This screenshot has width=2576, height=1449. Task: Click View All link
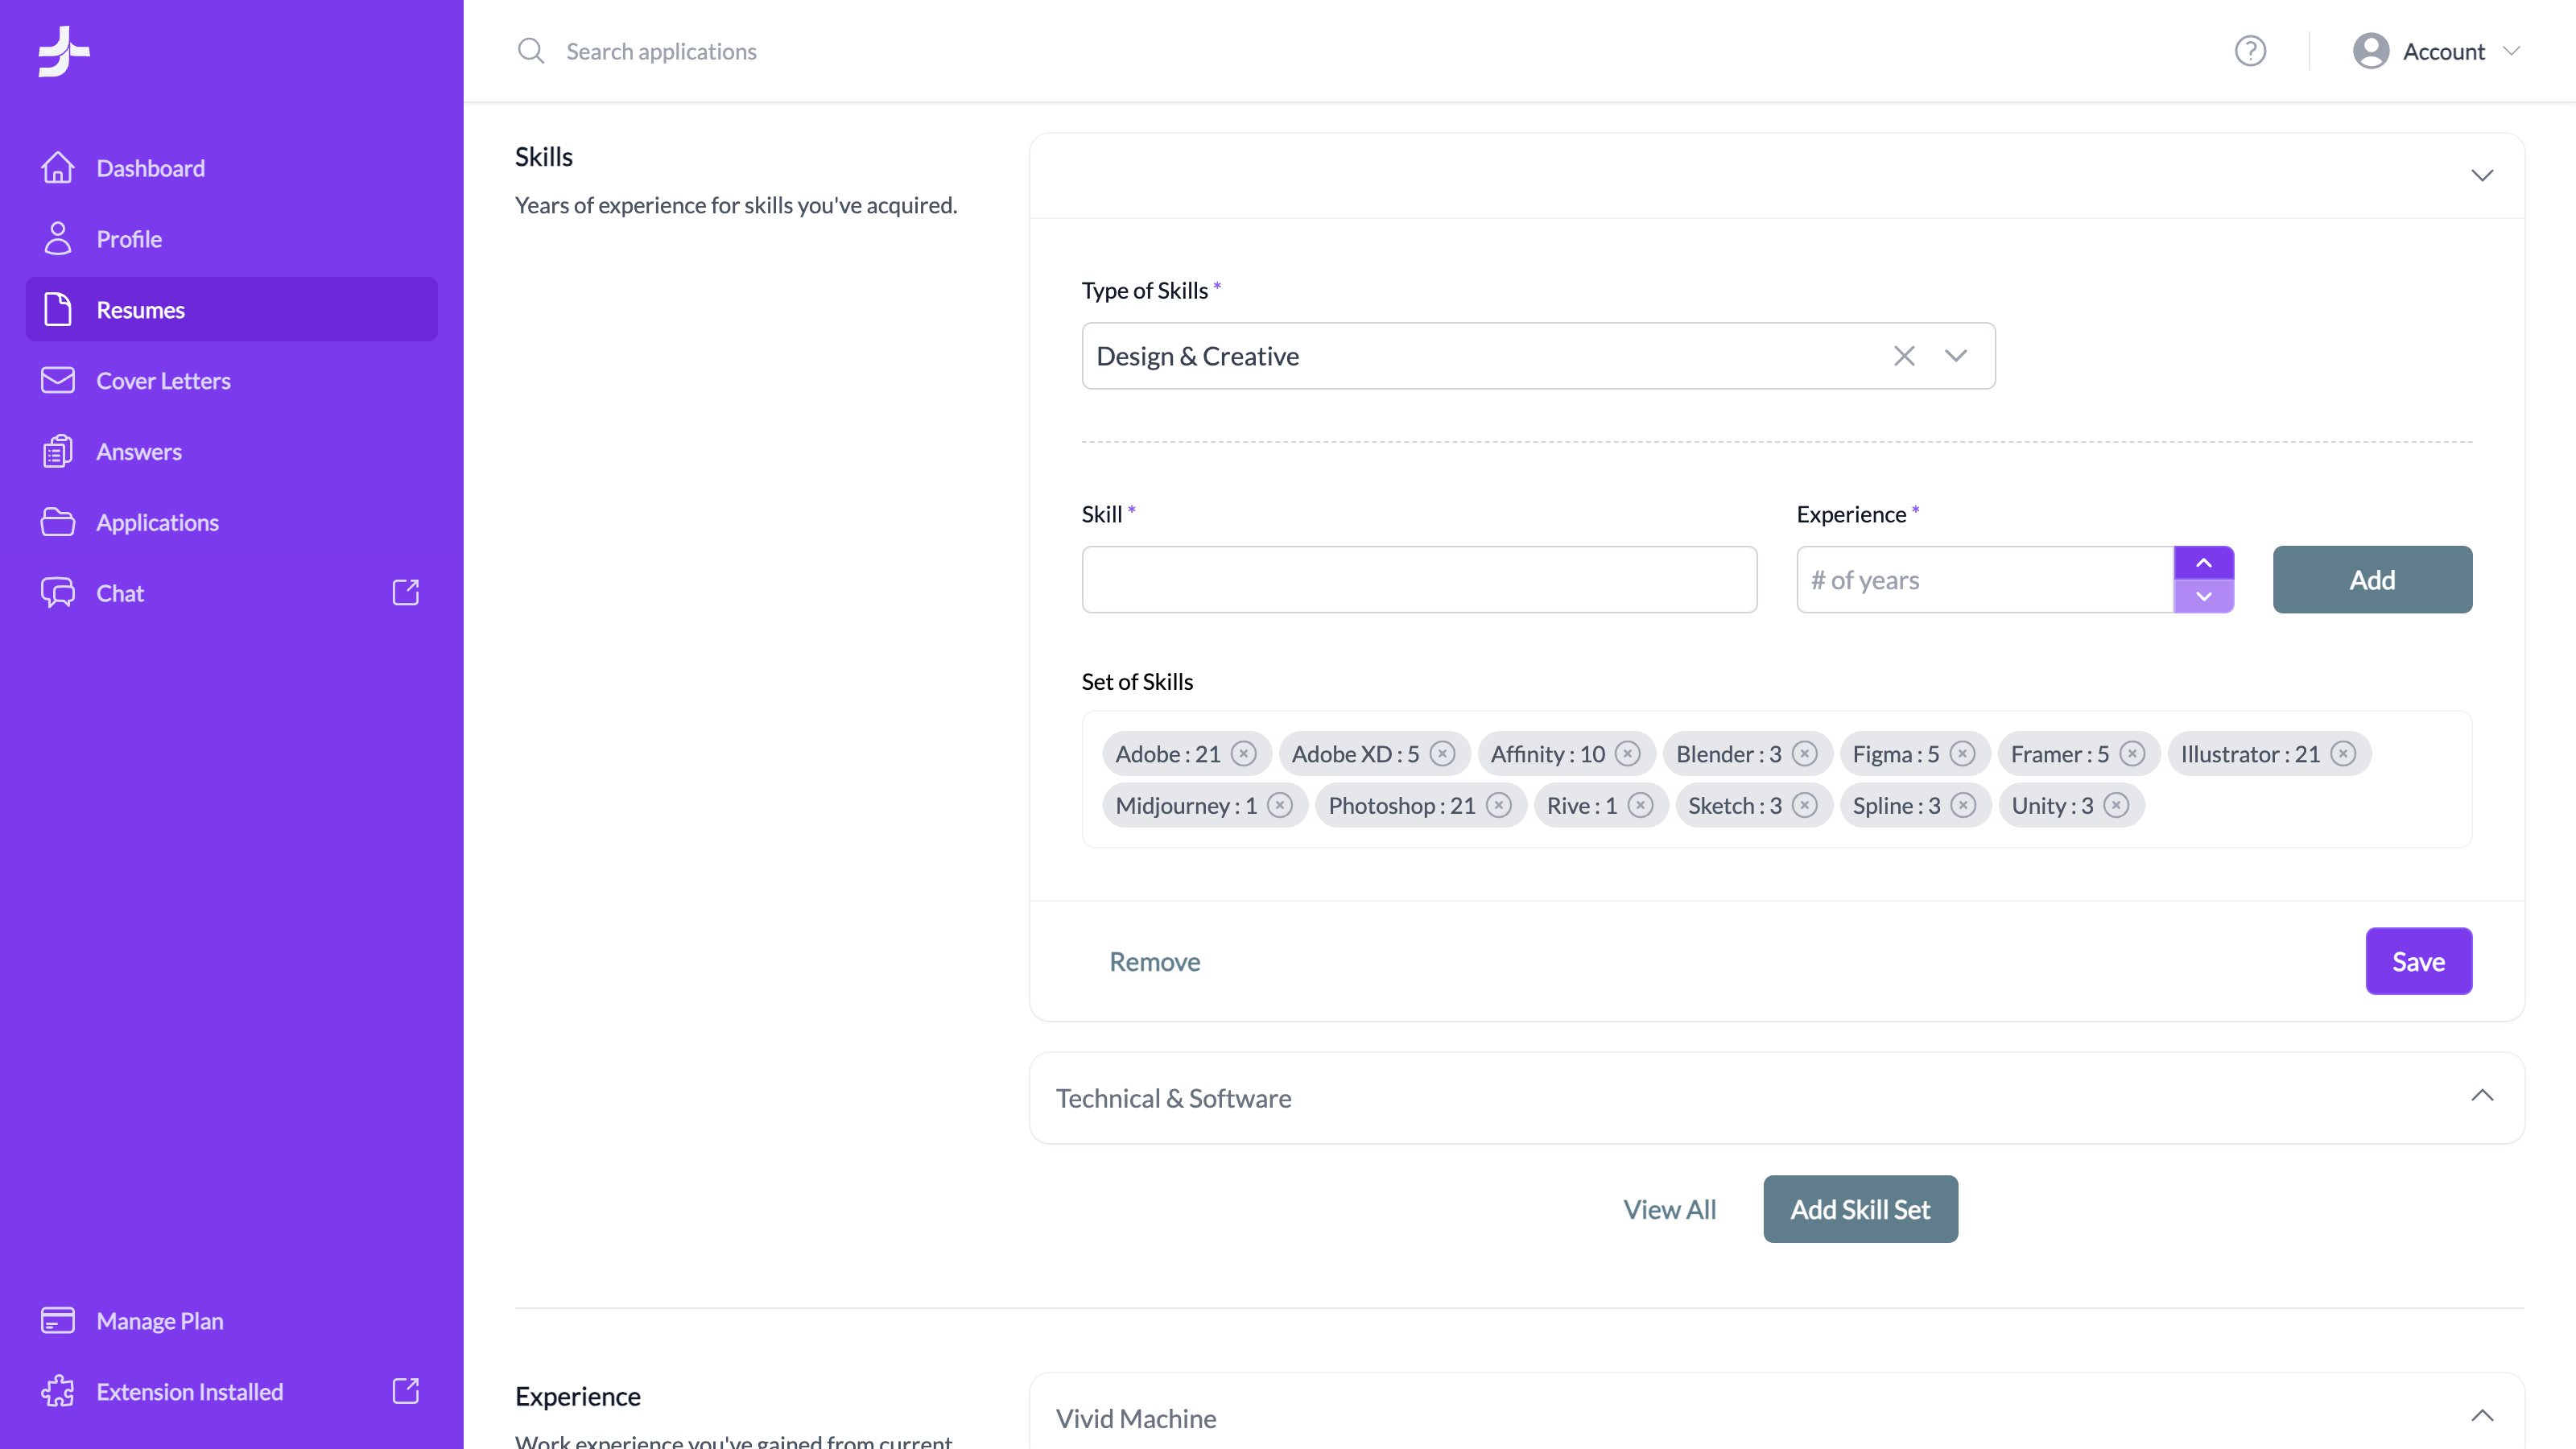point(1669,1209)
